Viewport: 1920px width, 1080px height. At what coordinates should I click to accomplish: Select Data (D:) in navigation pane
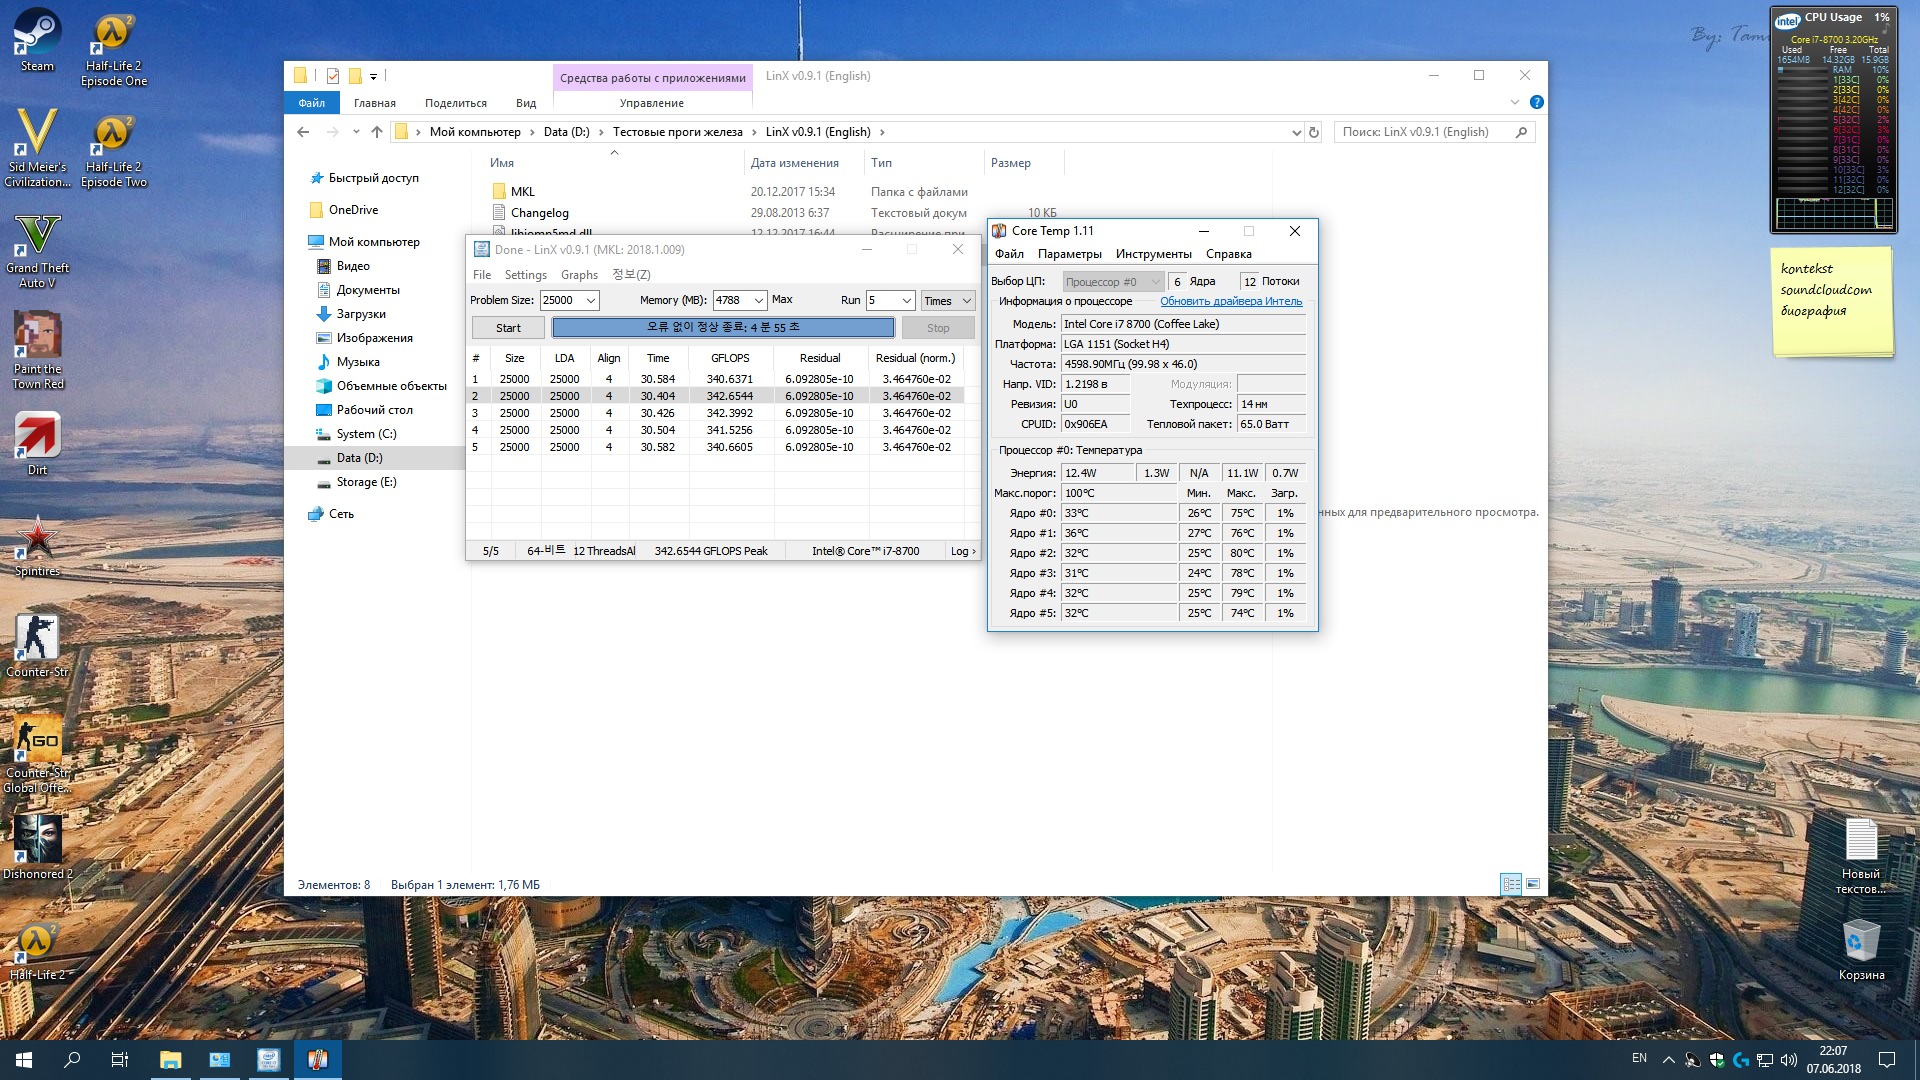(359, 458)
